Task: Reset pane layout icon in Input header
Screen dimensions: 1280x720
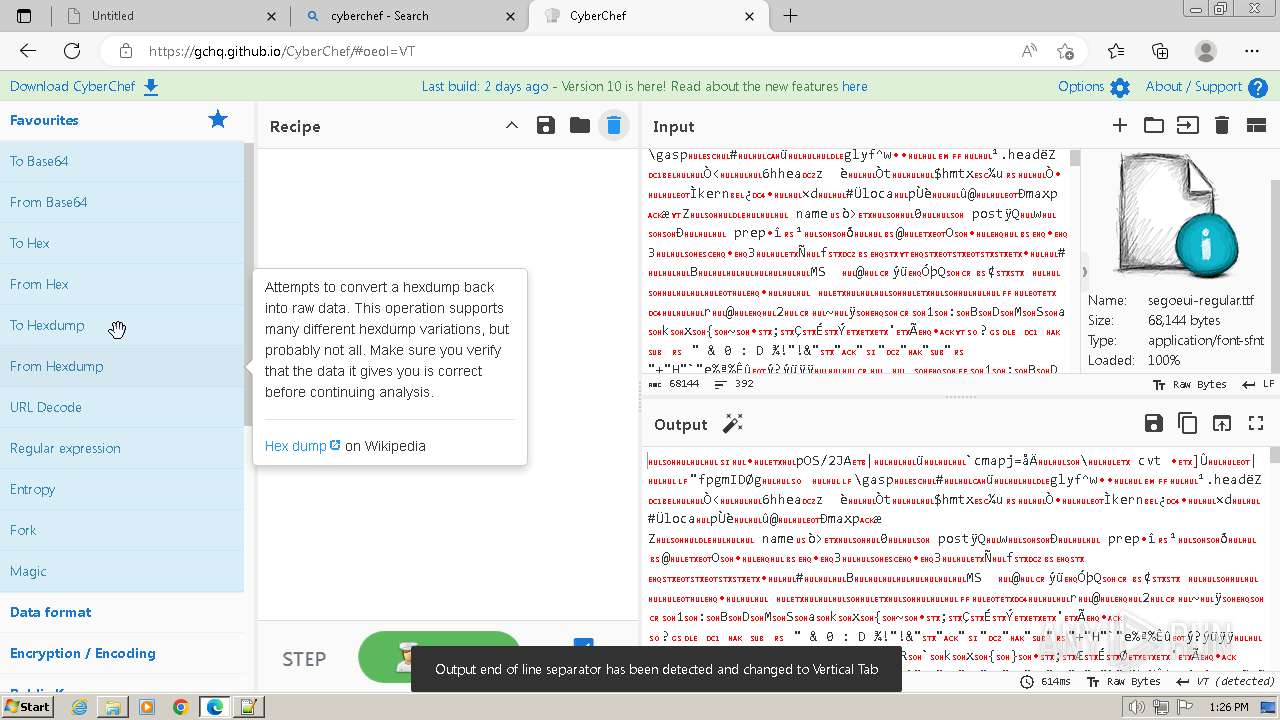Action: coord(1256,125)
